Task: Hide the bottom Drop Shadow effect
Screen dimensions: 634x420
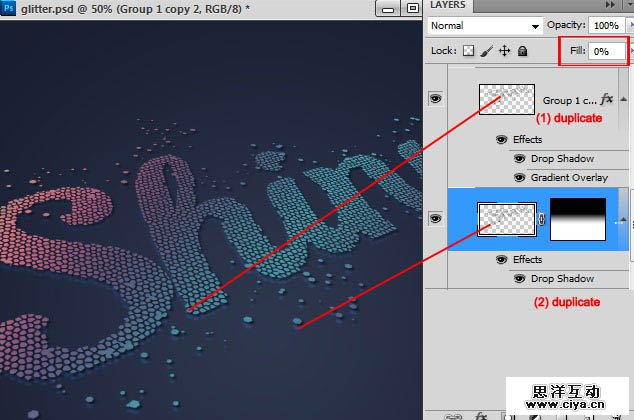Action: (x=519, y=279)
